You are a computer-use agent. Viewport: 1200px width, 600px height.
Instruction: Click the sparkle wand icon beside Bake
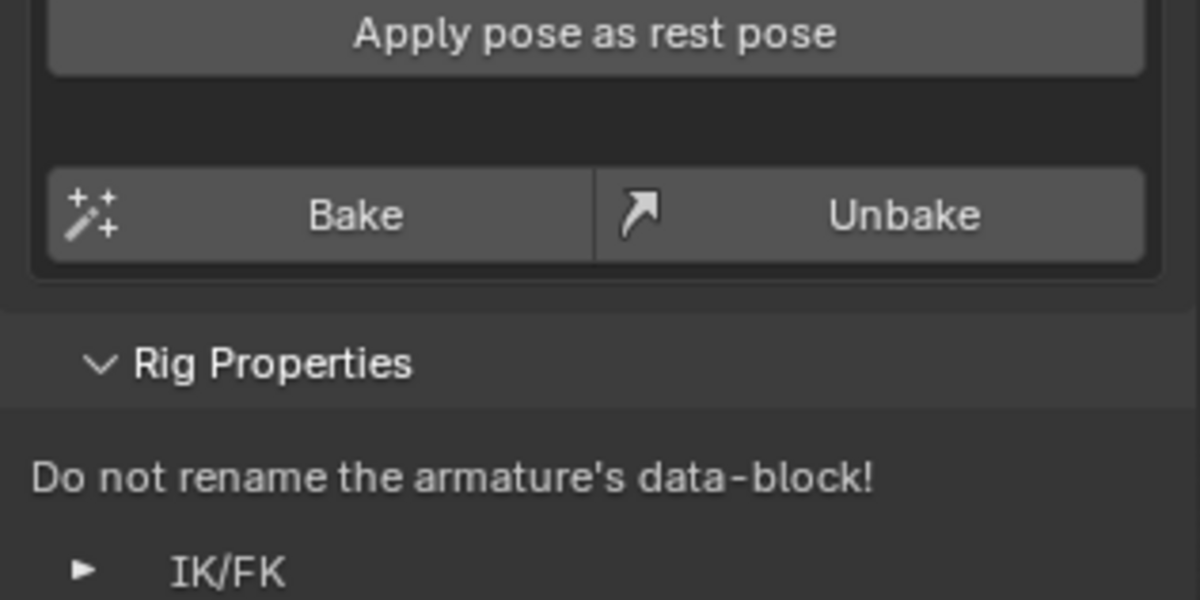pos(92,214)
